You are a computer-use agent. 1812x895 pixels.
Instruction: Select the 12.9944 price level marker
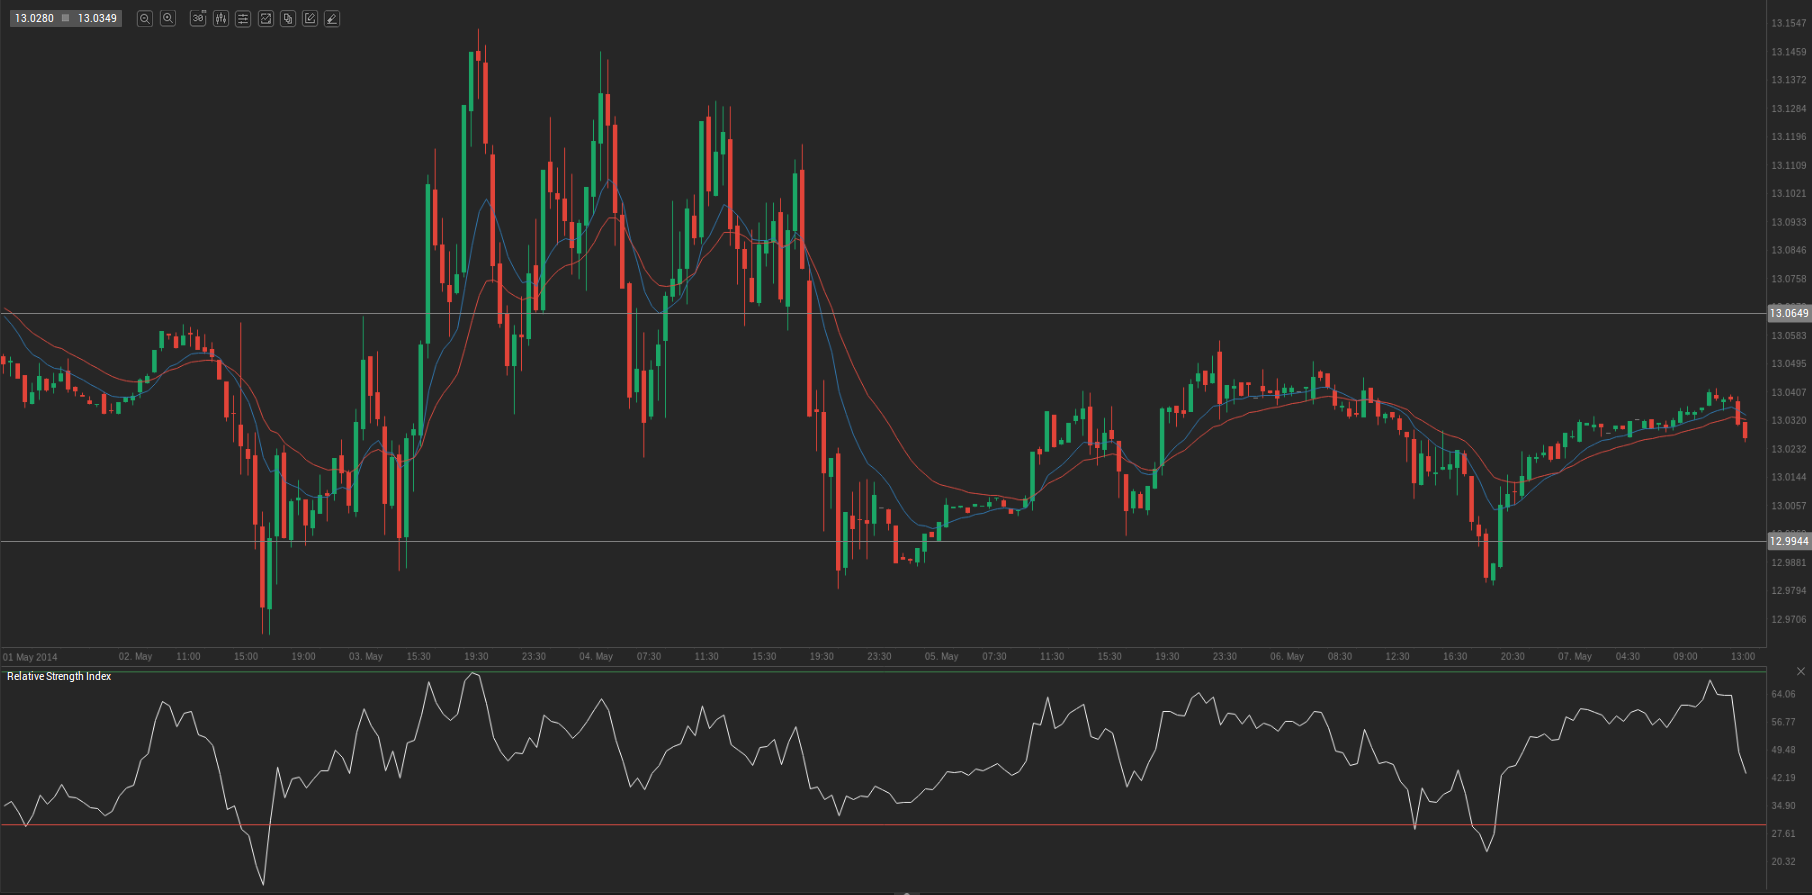click(1788, 542)
